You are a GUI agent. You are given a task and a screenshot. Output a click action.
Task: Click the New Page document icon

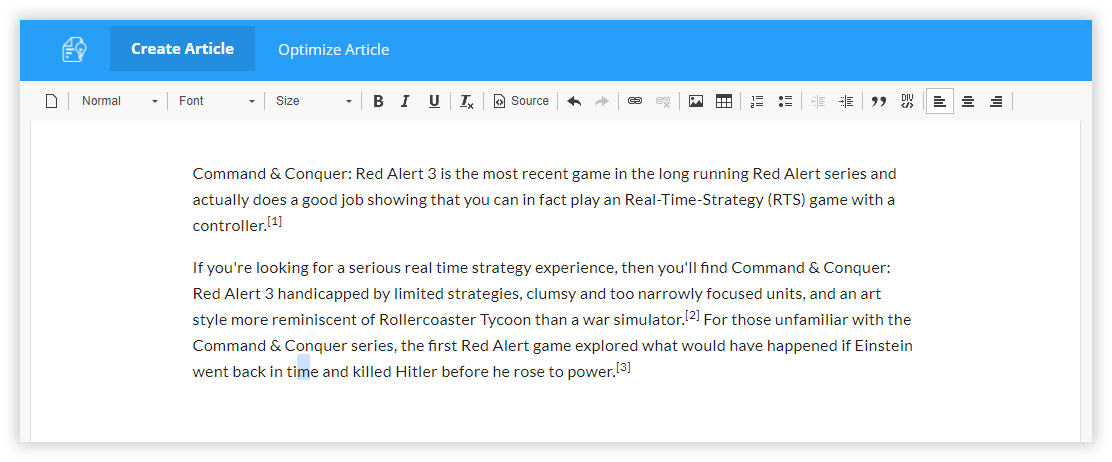point(51,101)
